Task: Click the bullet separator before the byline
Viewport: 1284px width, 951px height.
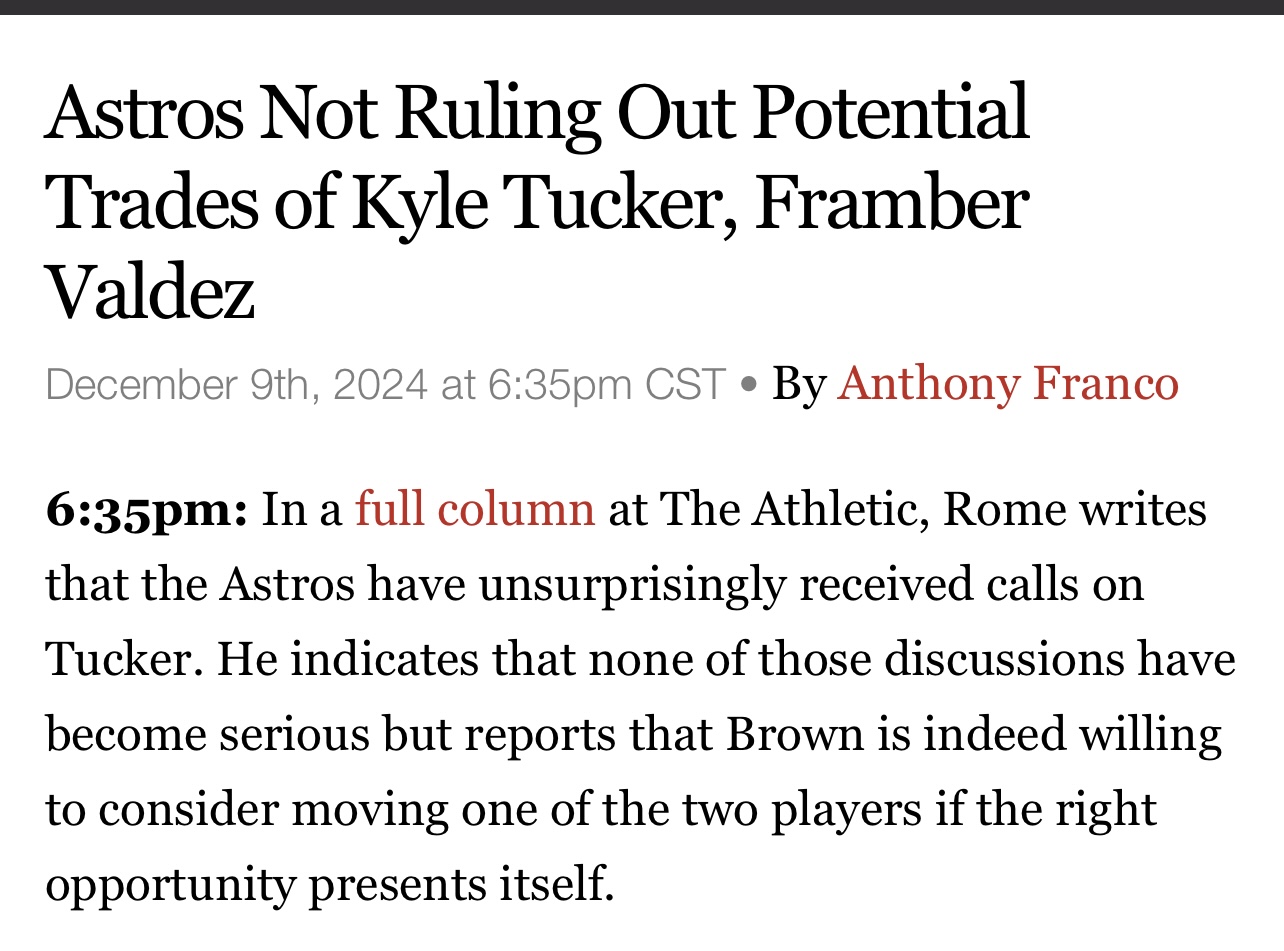Action: click(x=748, y=385)
